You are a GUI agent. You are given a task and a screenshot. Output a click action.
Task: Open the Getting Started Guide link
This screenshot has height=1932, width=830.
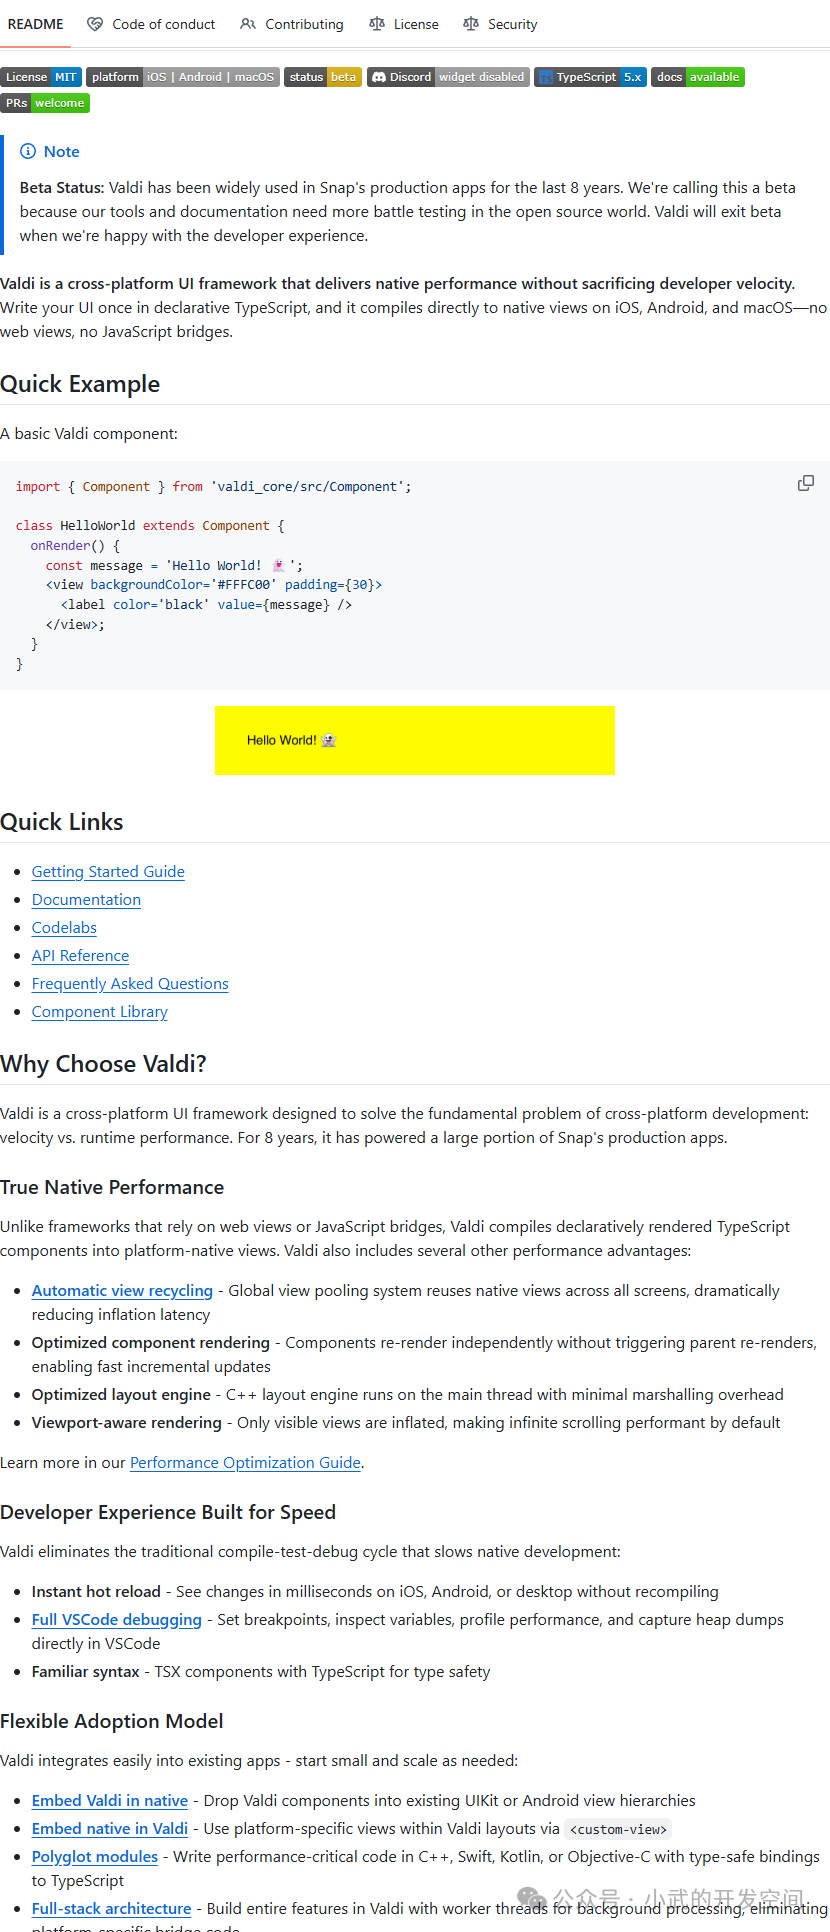(x=108, y=872)
